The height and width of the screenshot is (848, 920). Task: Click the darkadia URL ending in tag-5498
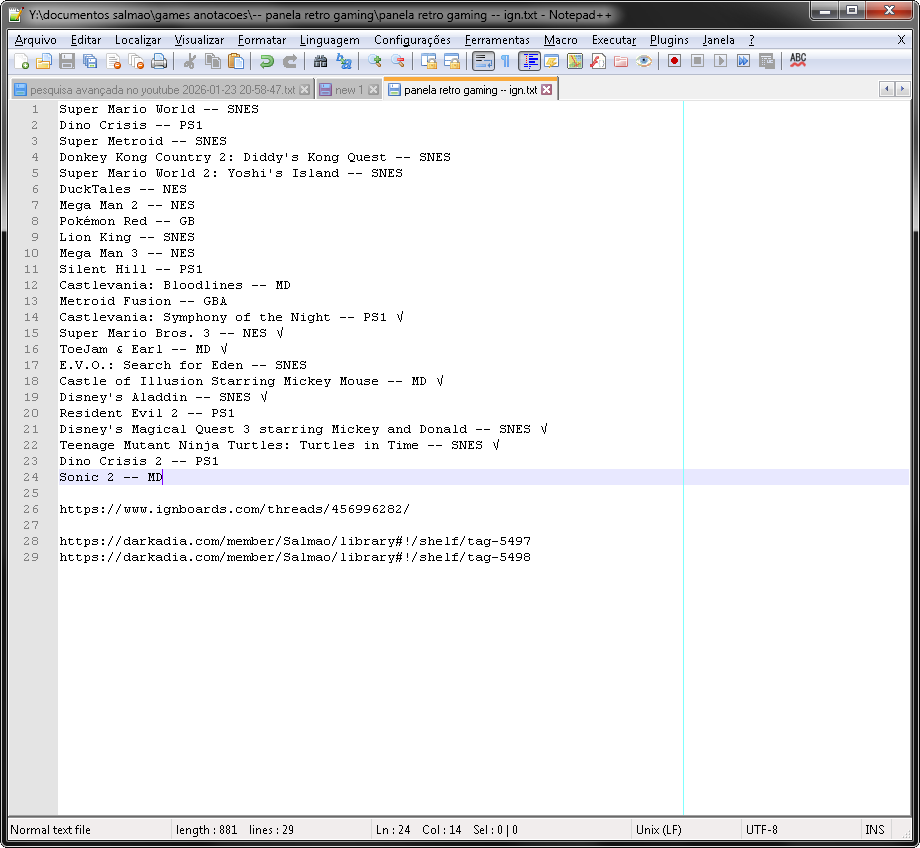[x=295, y=558]
